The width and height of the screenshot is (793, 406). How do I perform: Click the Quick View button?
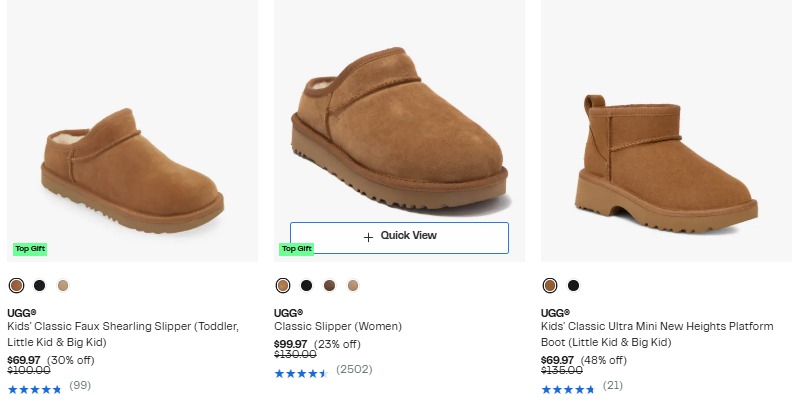[x=399, y=237]
